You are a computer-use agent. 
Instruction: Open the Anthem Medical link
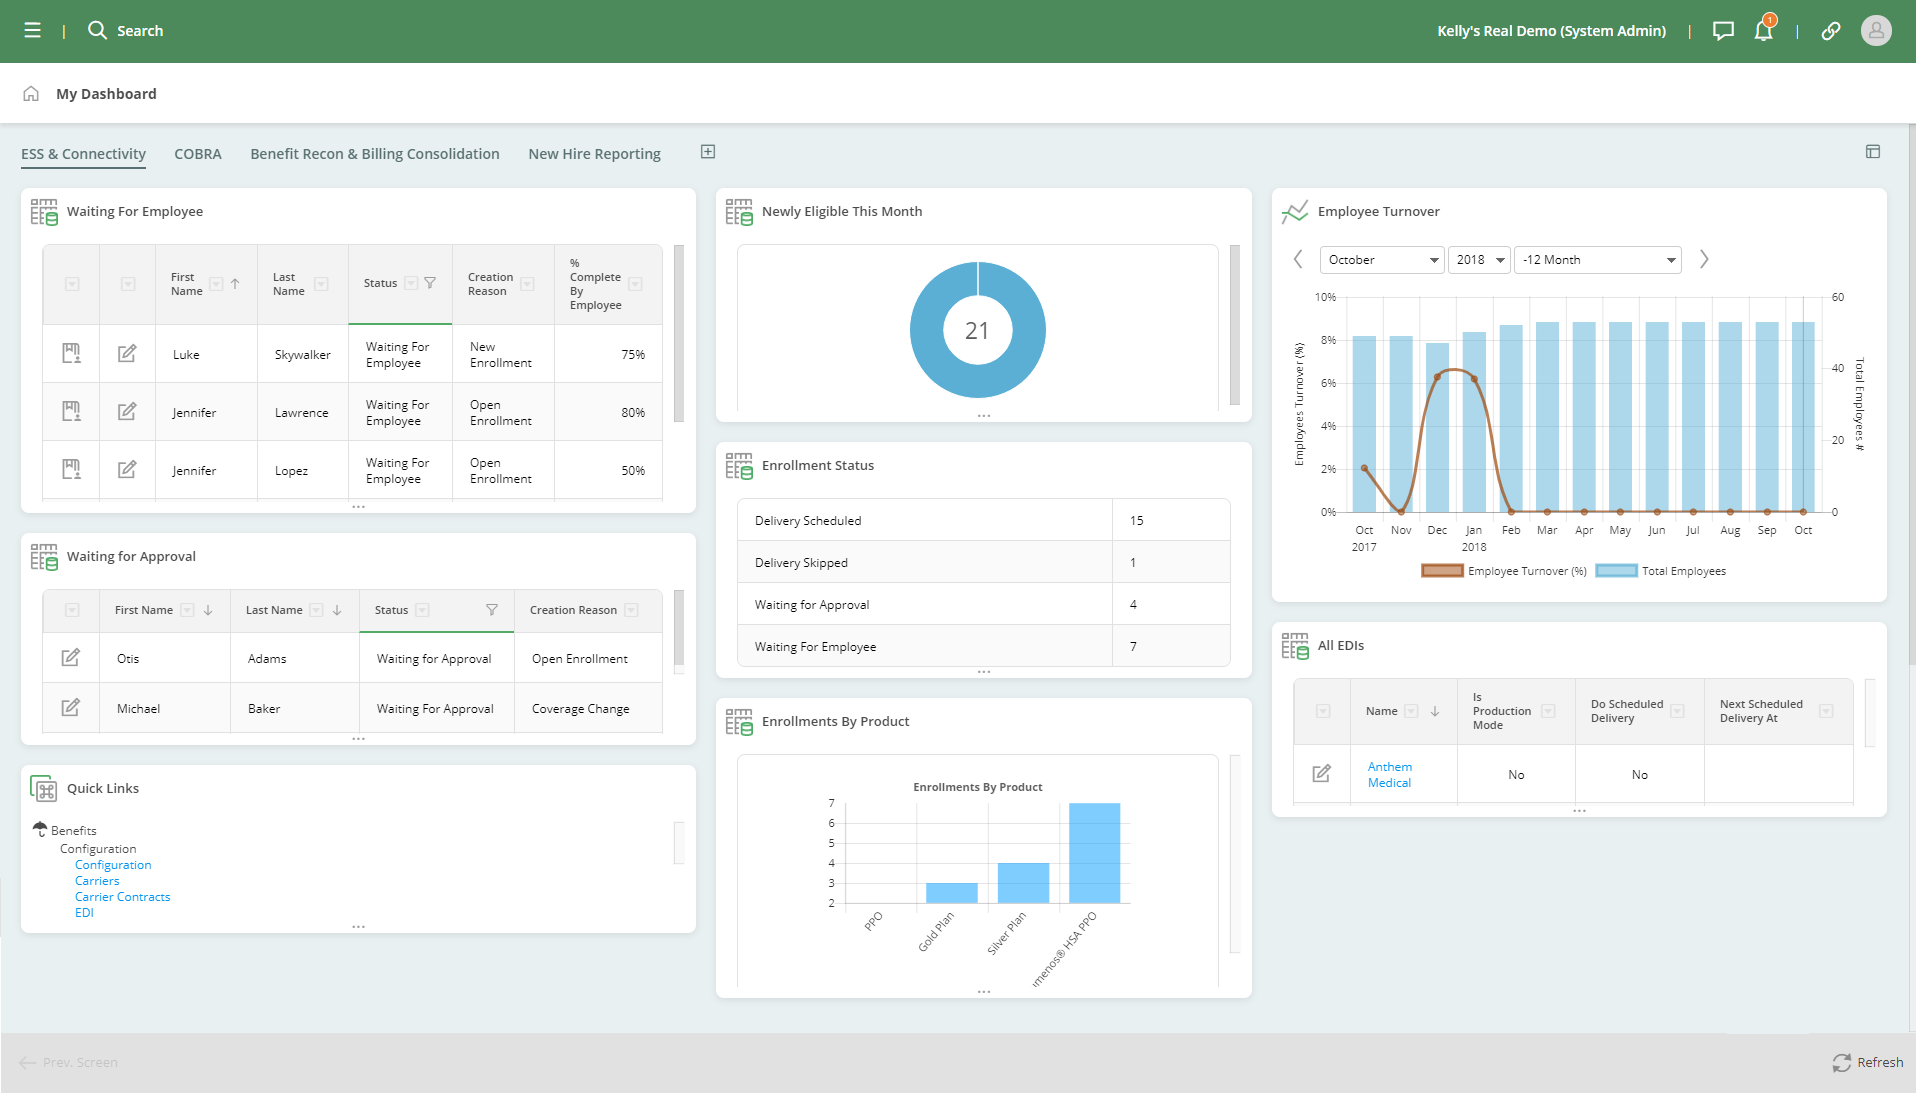click(1390, 775)
